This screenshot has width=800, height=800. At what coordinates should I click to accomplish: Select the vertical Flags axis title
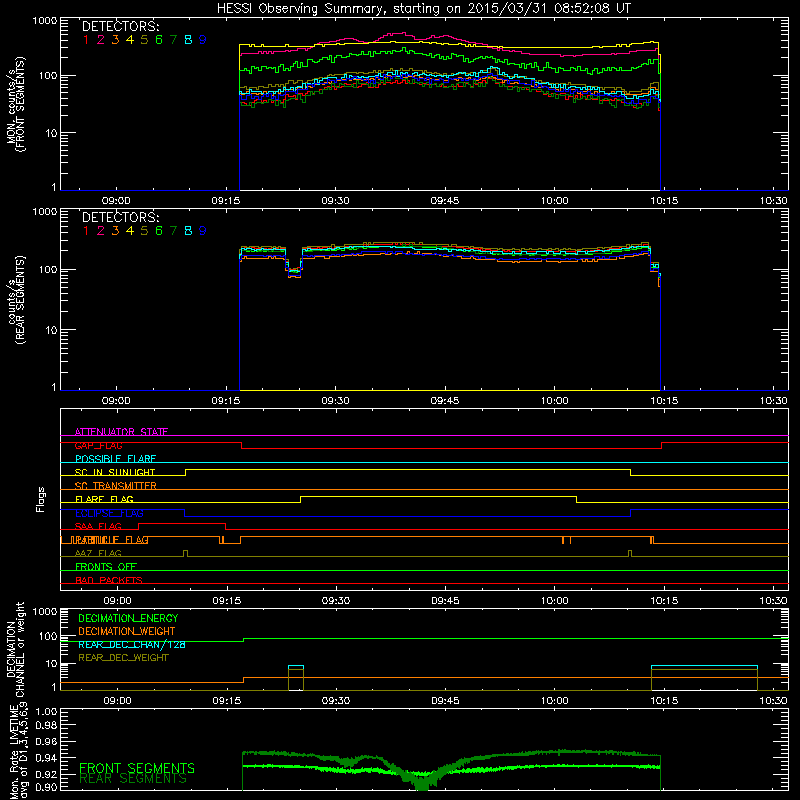click(41, 499)
